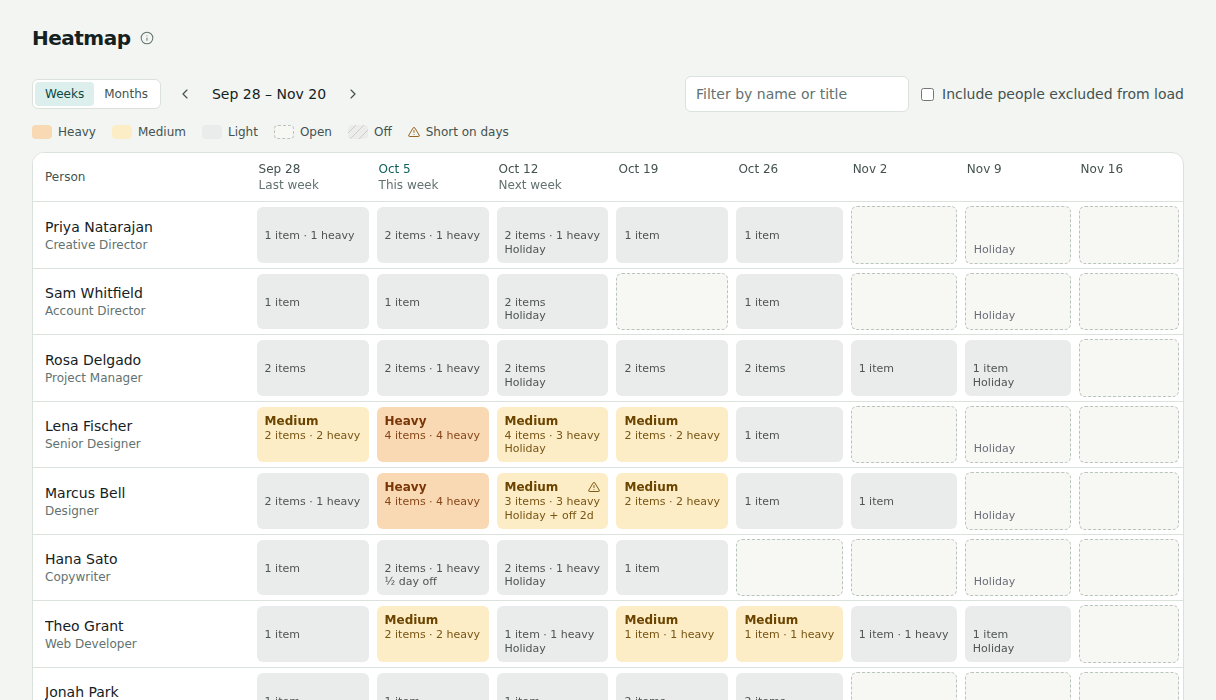This screenshot has width=1216, height=700.
Task: Switch to Weeks view
Action: click(65, 94)
